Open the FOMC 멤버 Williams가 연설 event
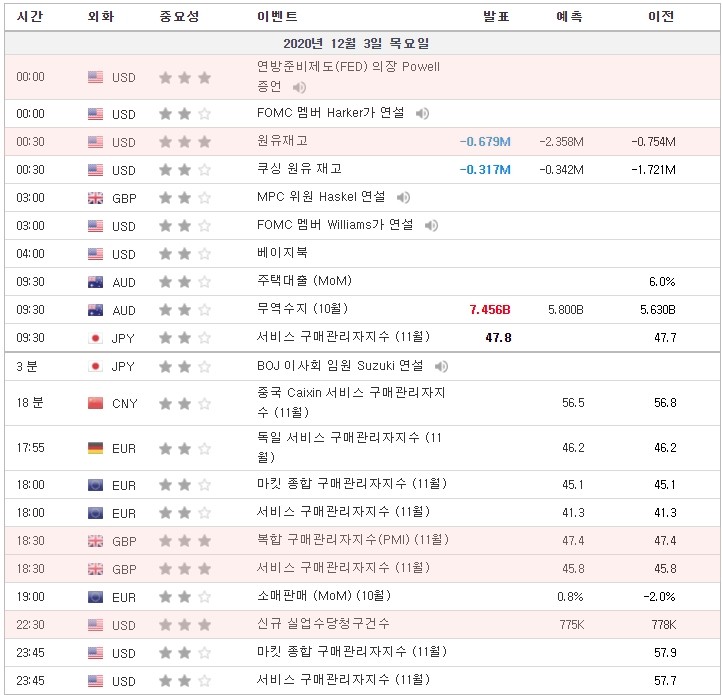This screenshot has width=722, height=695. pyautogui.click(x=335, y=225)
